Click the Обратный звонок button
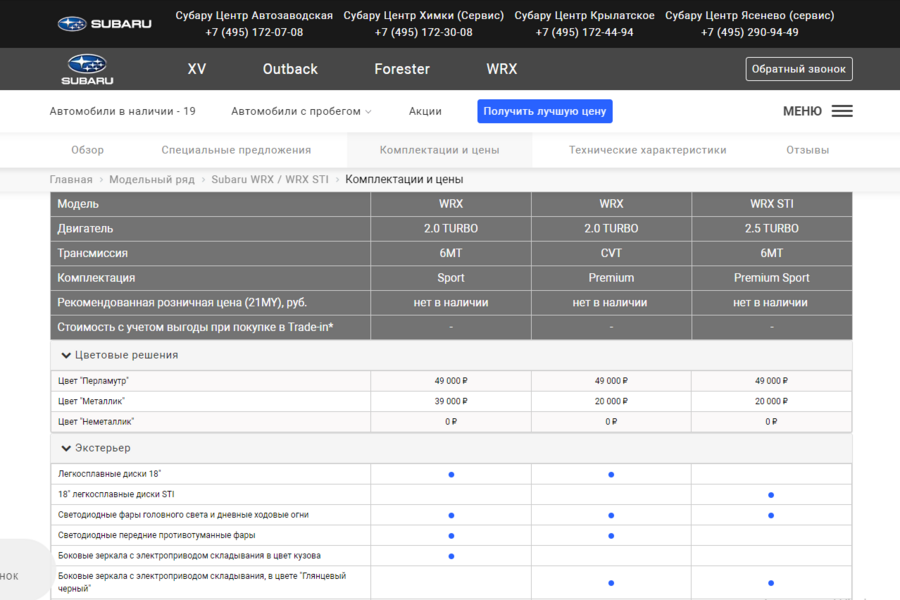 [x=799, y=69]
